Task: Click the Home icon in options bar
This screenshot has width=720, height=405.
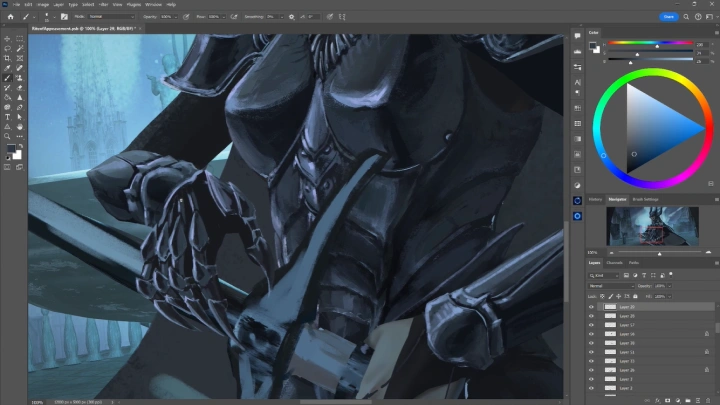Action: (11, 17)
